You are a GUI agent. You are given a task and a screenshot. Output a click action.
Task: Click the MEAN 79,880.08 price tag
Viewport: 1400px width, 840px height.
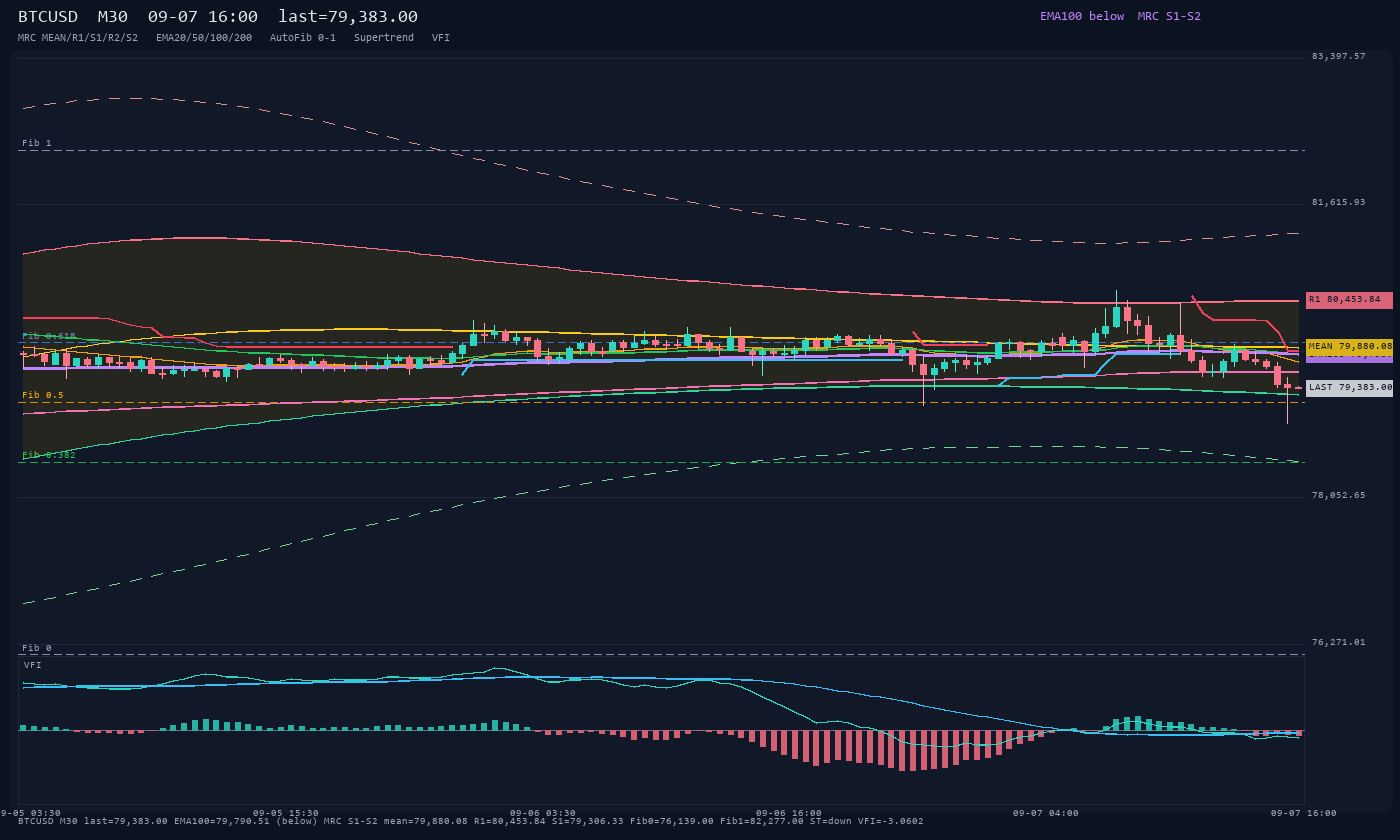click(x=1349, y=346)
